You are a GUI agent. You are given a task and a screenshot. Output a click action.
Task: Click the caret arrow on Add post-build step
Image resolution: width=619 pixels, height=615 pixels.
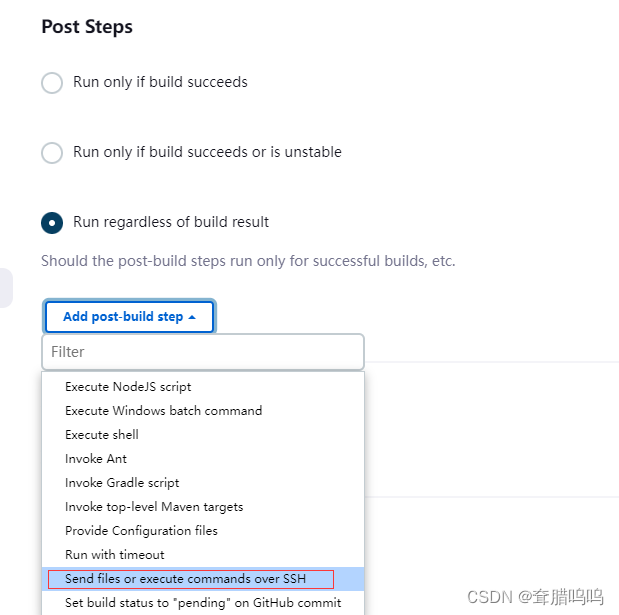point(192,317)
